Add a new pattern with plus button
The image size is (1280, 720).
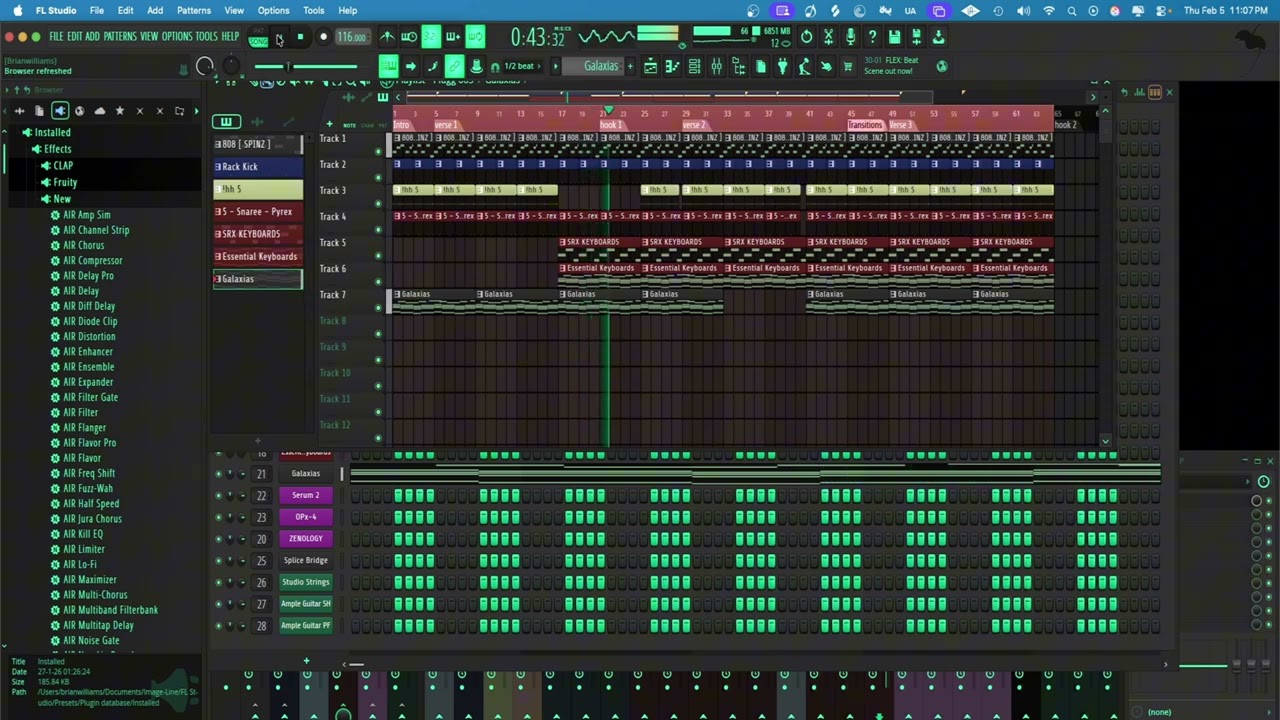pyautogui.click(x=630, y=67)
